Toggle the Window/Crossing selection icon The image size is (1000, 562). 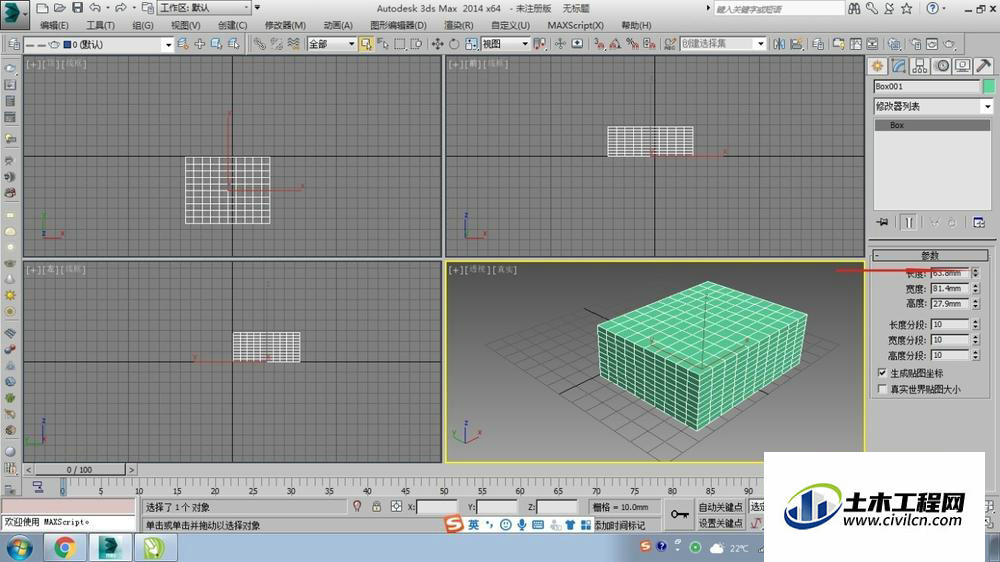[x=416, y=44]
